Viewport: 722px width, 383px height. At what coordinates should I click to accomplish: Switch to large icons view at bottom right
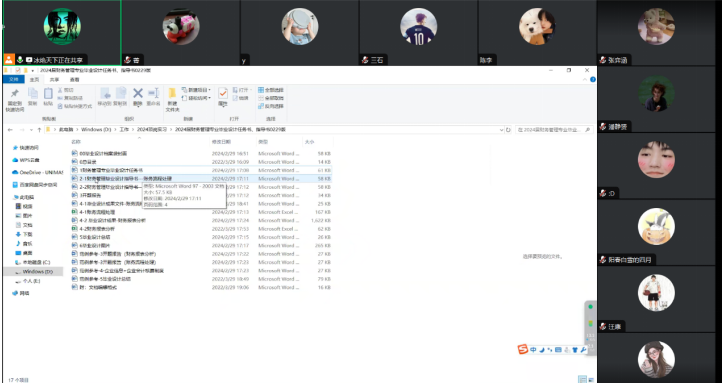[591, 380]
